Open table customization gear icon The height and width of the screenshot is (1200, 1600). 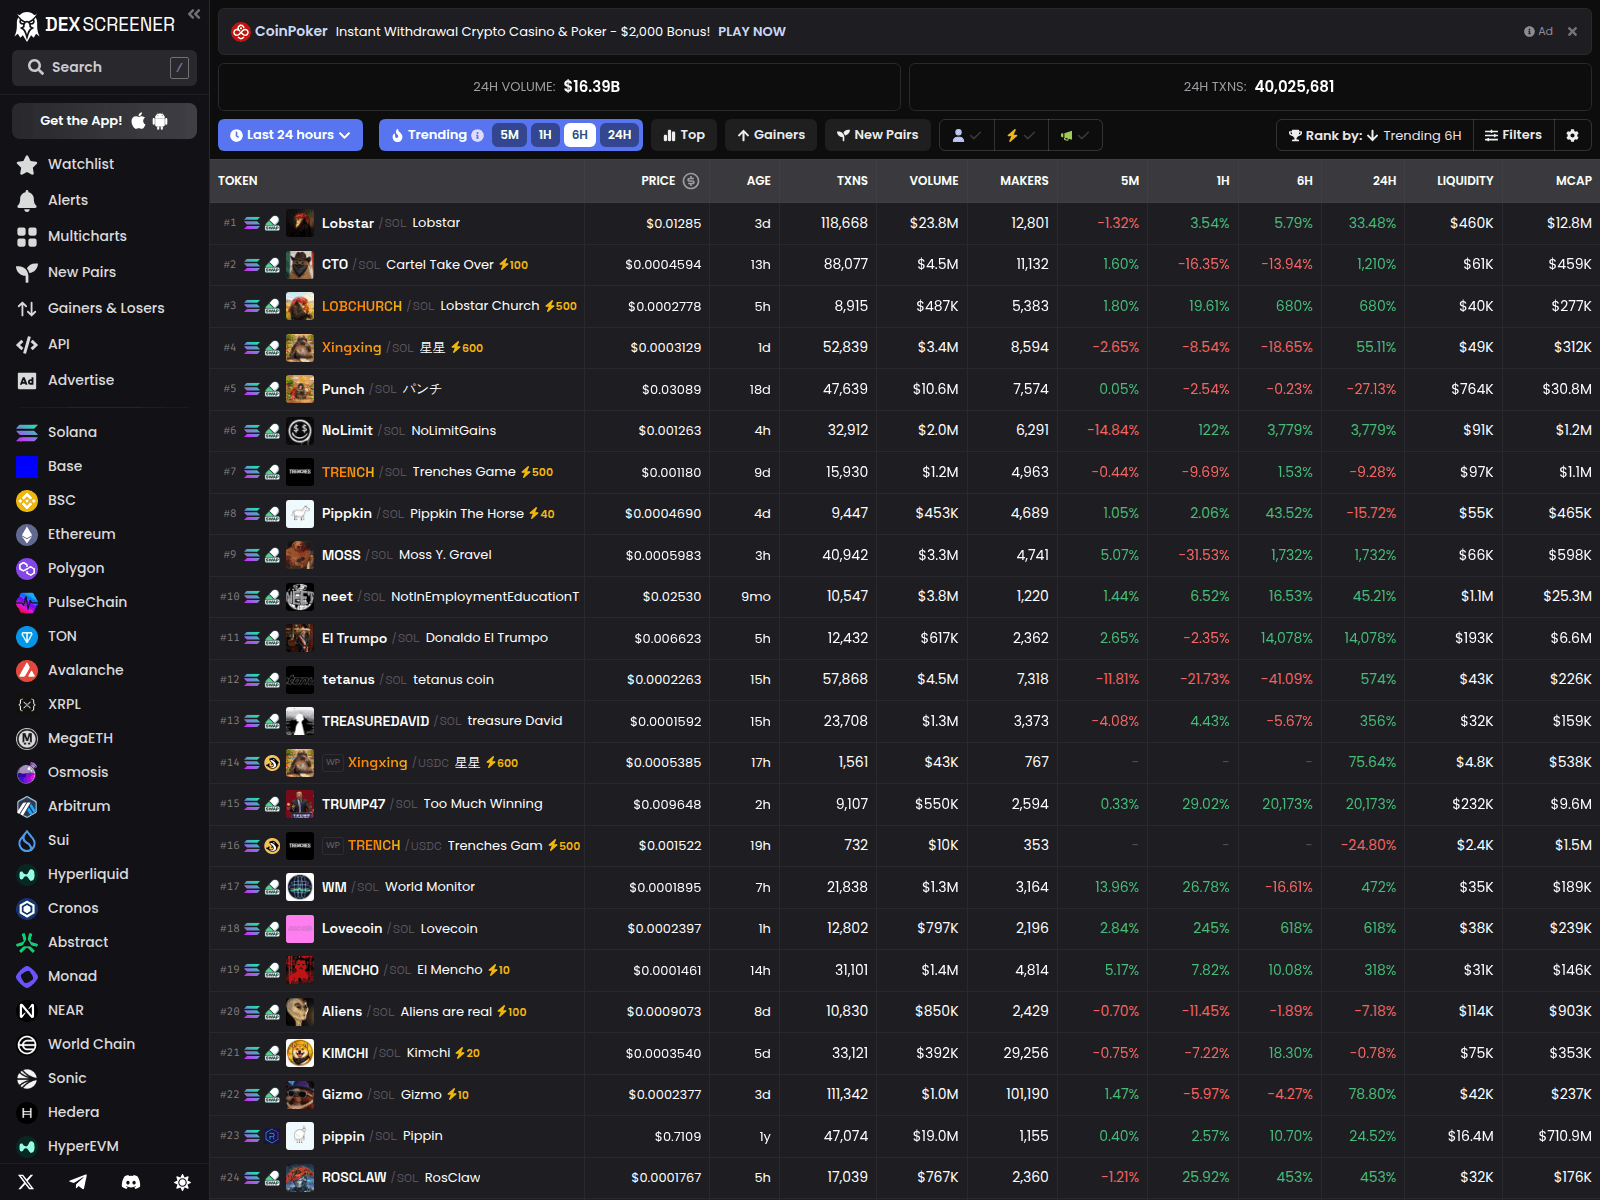point(1572,135)
